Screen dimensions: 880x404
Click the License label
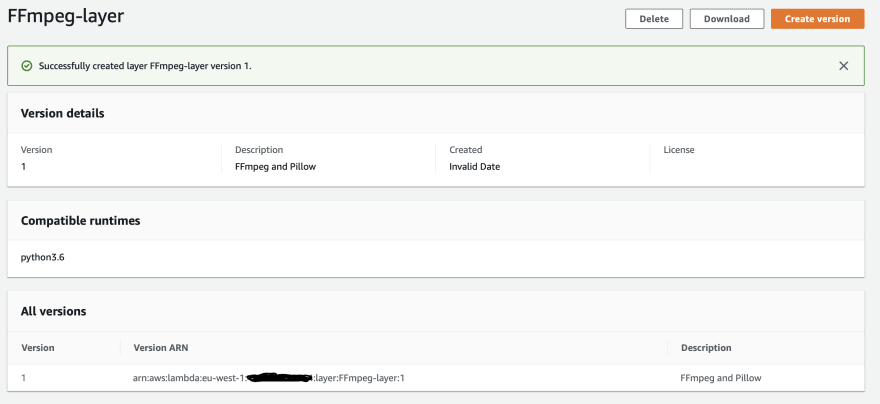tap(679, 150)
